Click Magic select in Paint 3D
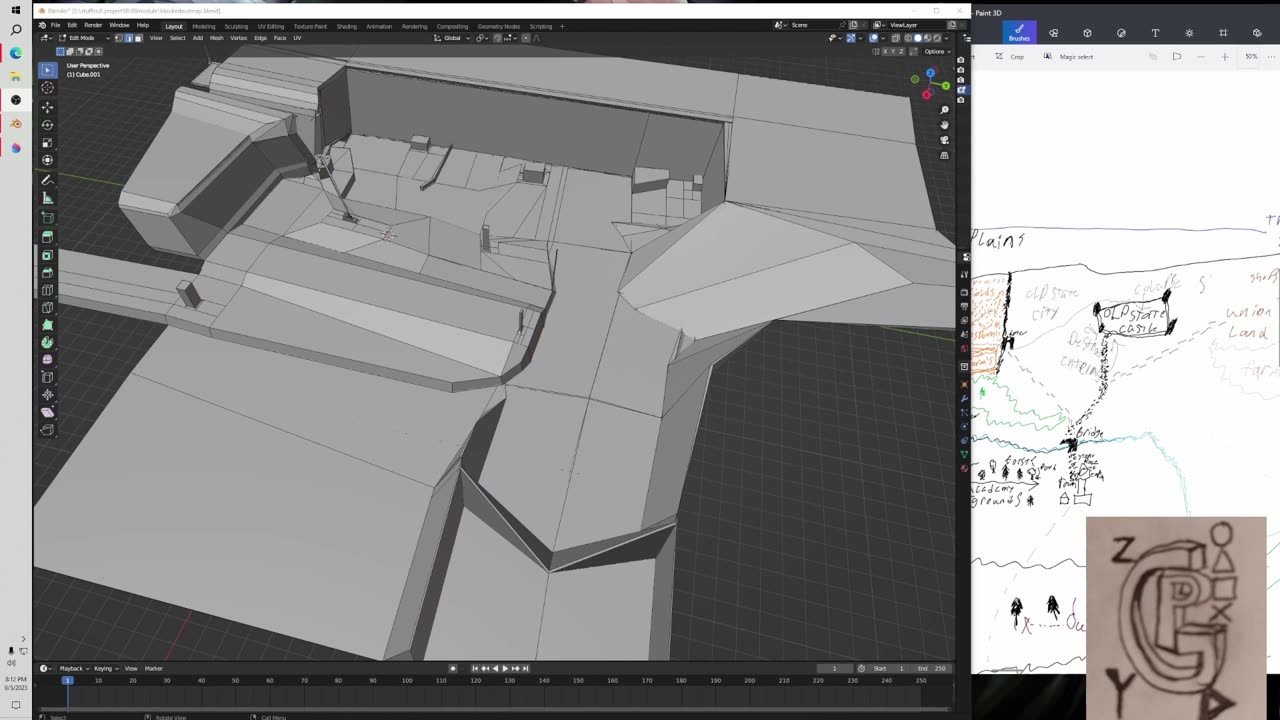1280x720 pixels. tap(1068, 57)
